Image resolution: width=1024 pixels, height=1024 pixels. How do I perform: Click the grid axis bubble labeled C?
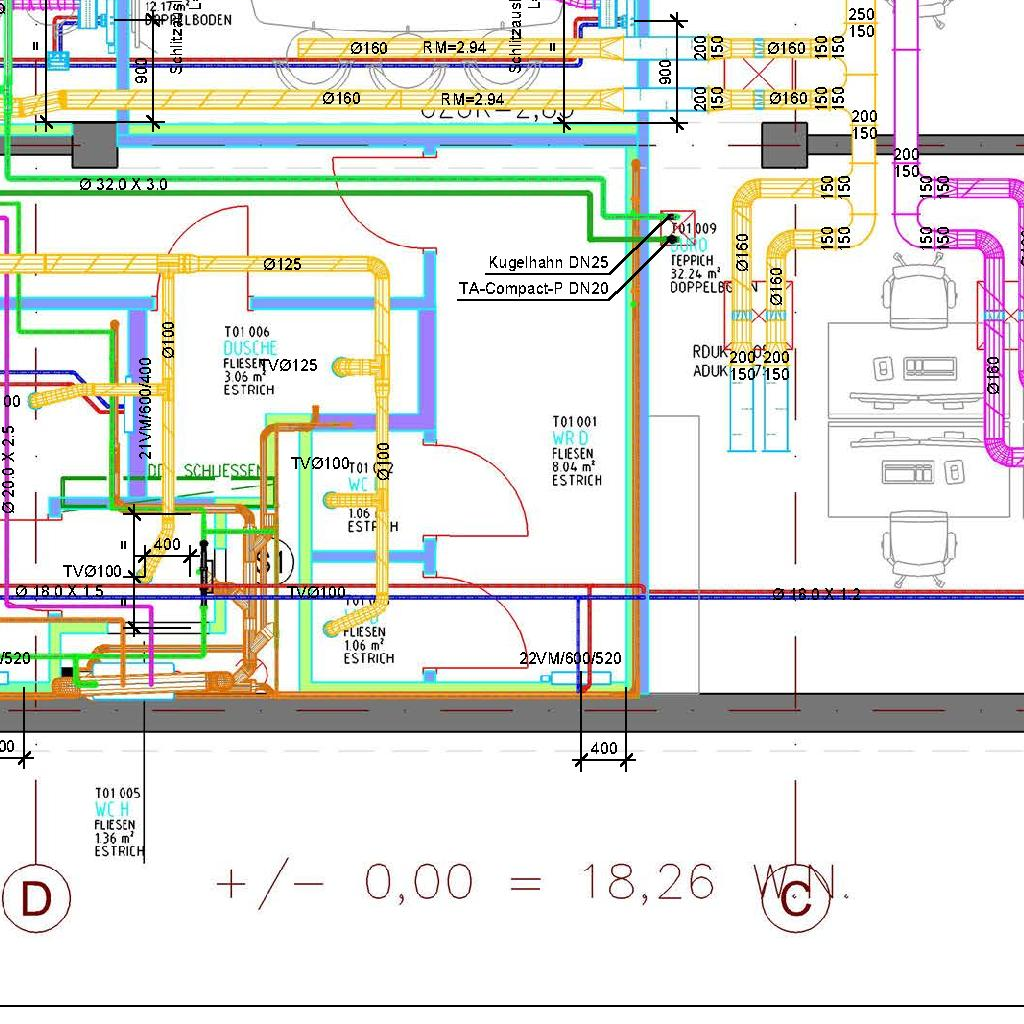click(x=796, y=899)
